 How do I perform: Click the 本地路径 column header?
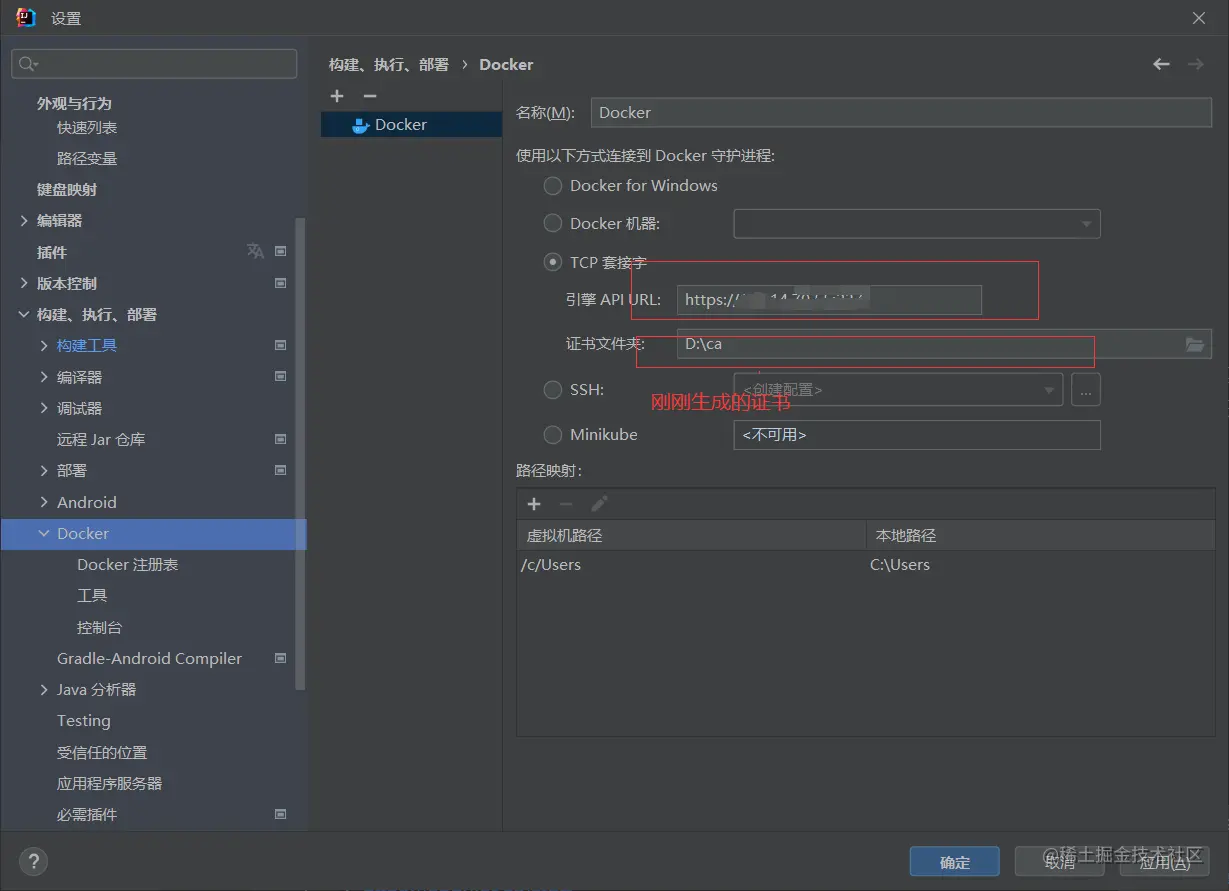point(1041,535)
